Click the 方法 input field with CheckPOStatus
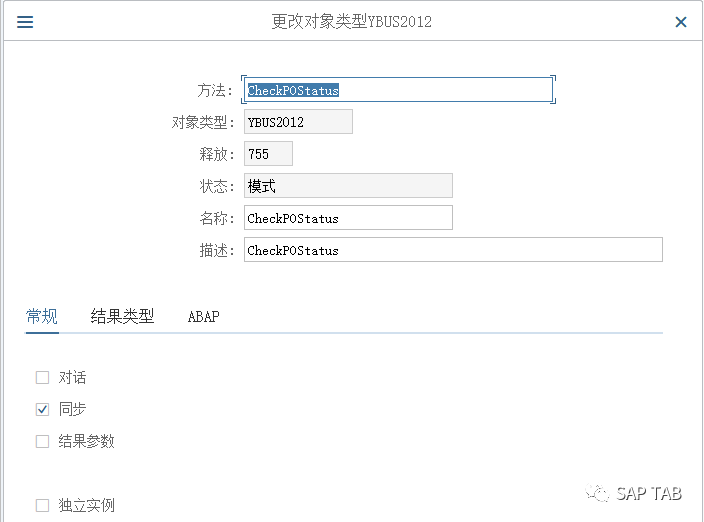The image size is (704, 522). point(399,90)
